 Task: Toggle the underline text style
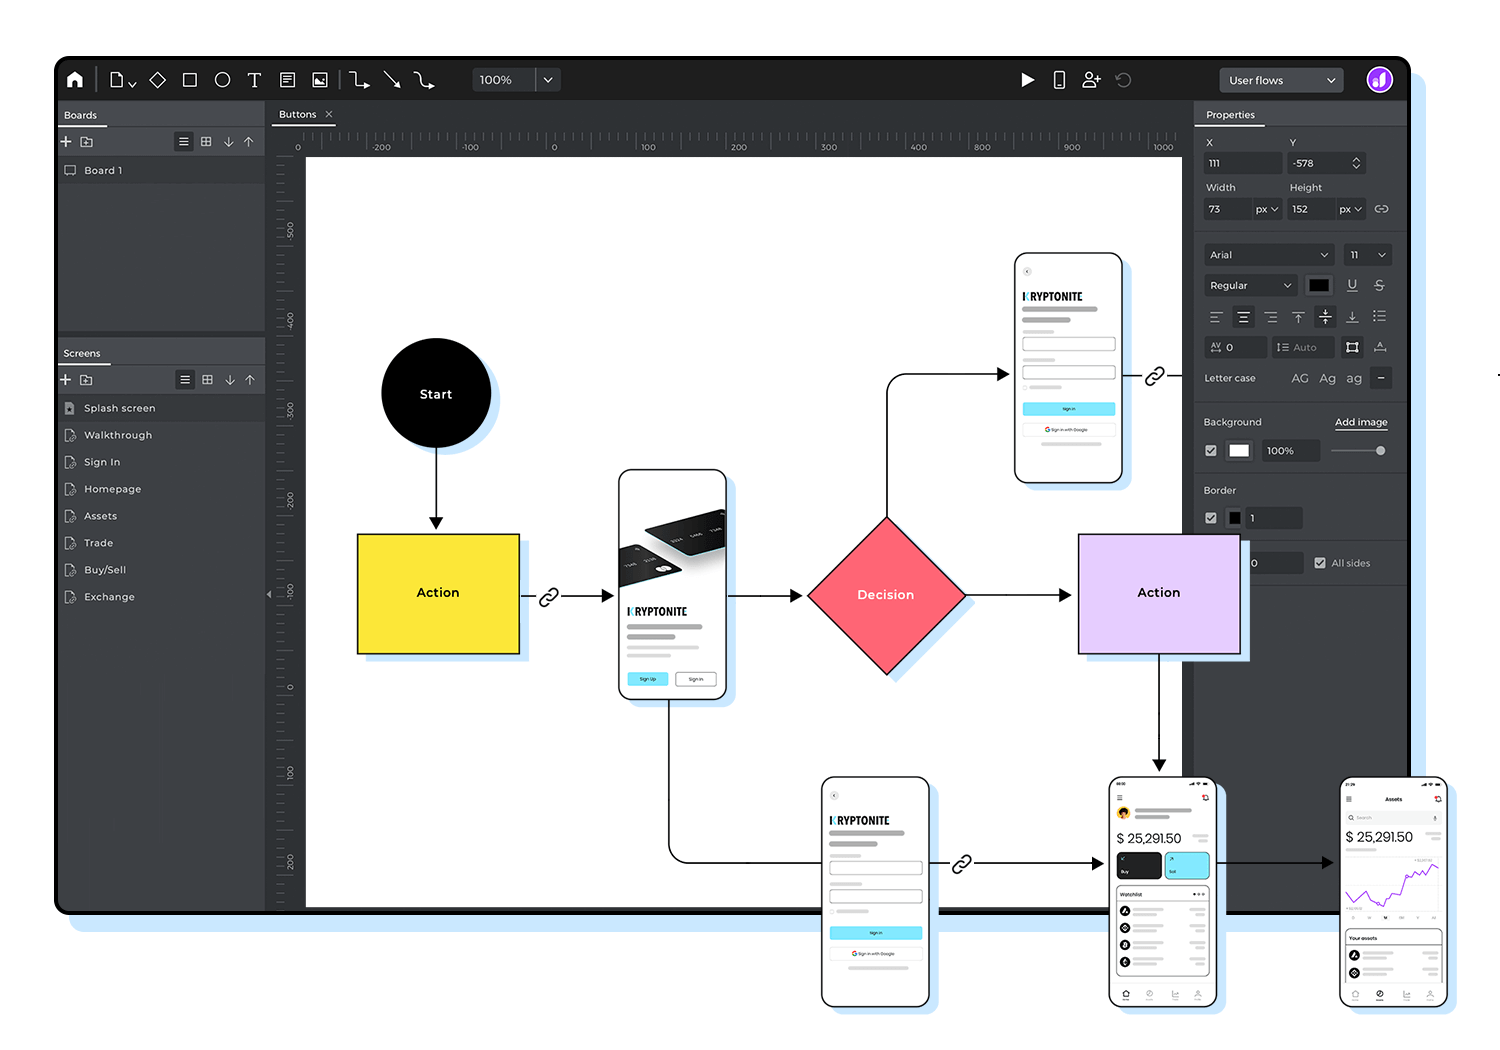(x=1352, y=285)
